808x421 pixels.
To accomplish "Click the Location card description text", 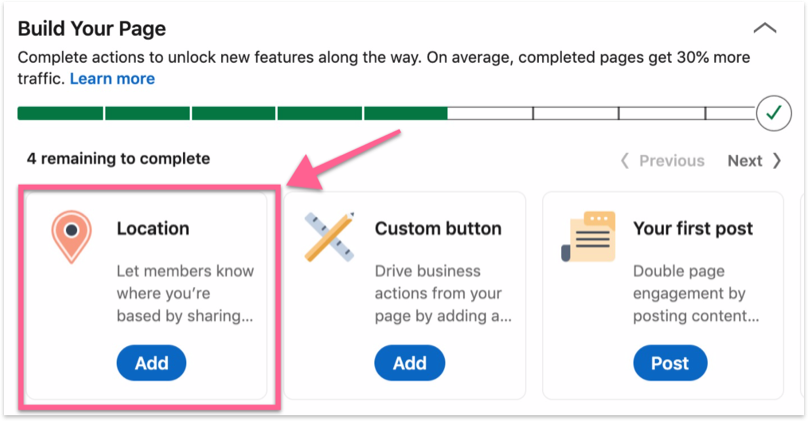I will coord(185,293).
